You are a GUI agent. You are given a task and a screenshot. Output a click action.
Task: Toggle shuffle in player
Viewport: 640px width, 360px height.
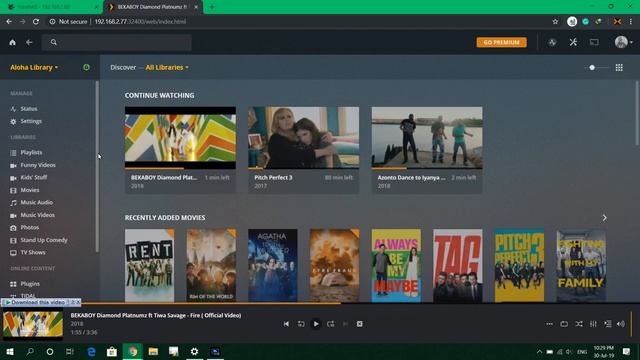tap(579, 324)
